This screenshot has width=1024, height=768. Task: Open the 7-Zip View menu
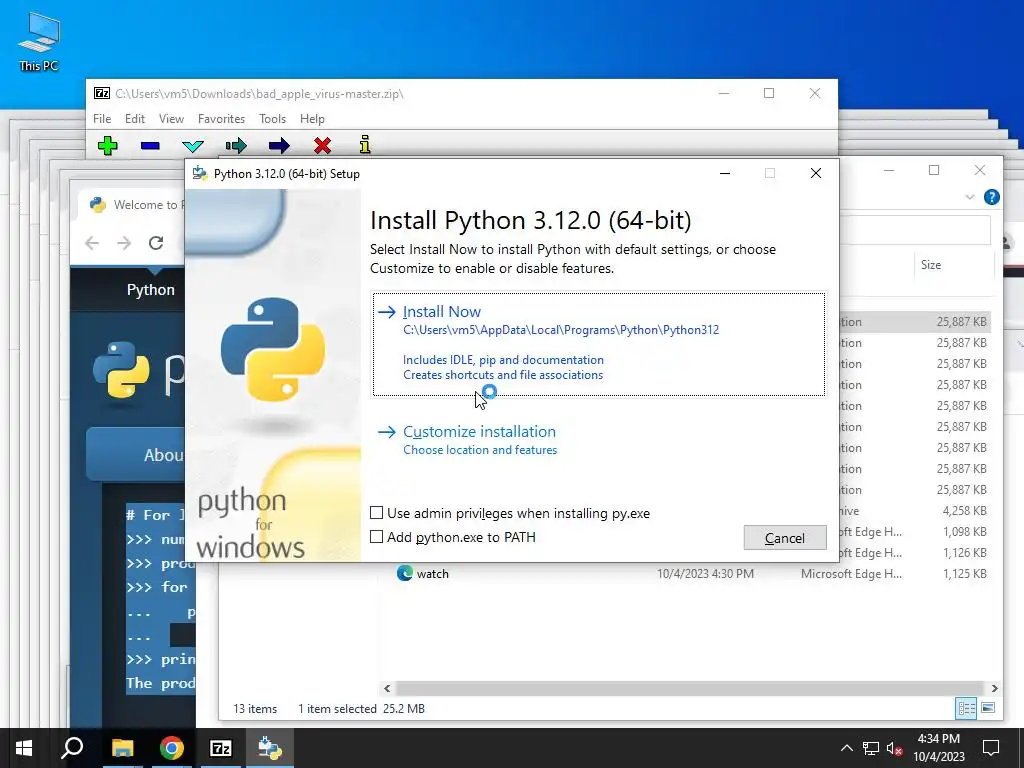(x=171, y=119)
